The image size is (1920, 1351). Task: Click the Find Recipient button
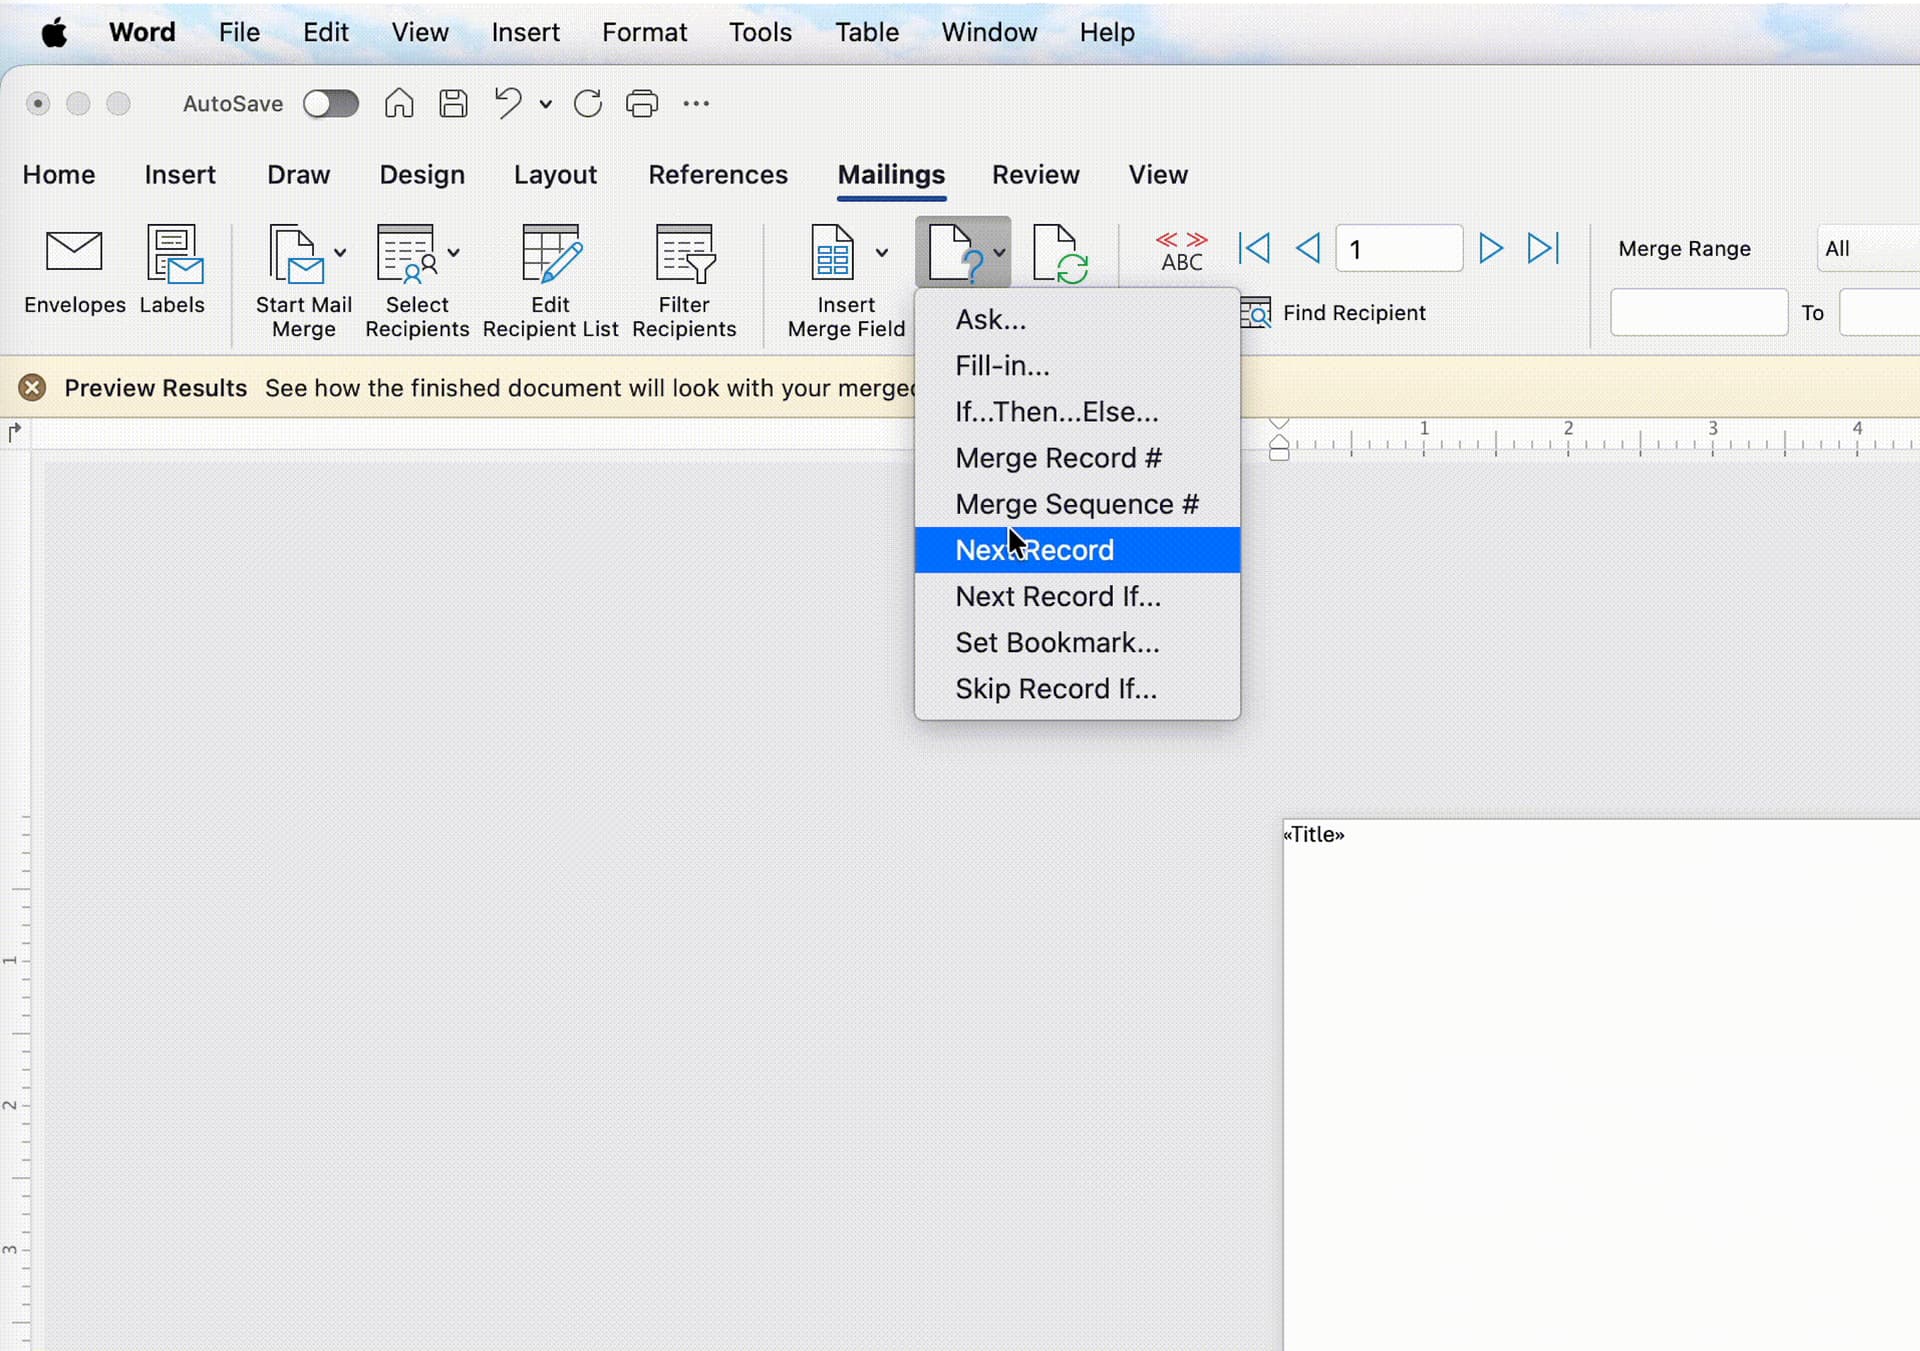(1334, 313)
